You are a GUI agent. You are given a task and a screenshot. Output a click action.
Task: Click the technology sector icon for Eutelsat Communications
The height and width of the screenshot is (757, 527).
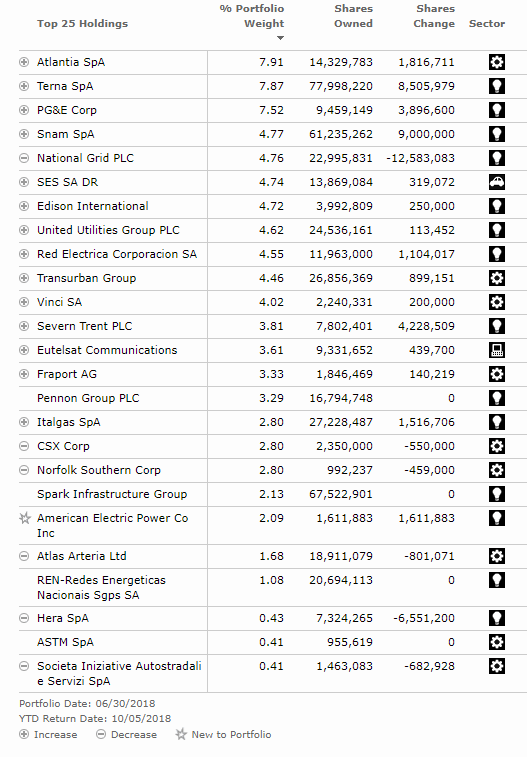pos(497,350)
